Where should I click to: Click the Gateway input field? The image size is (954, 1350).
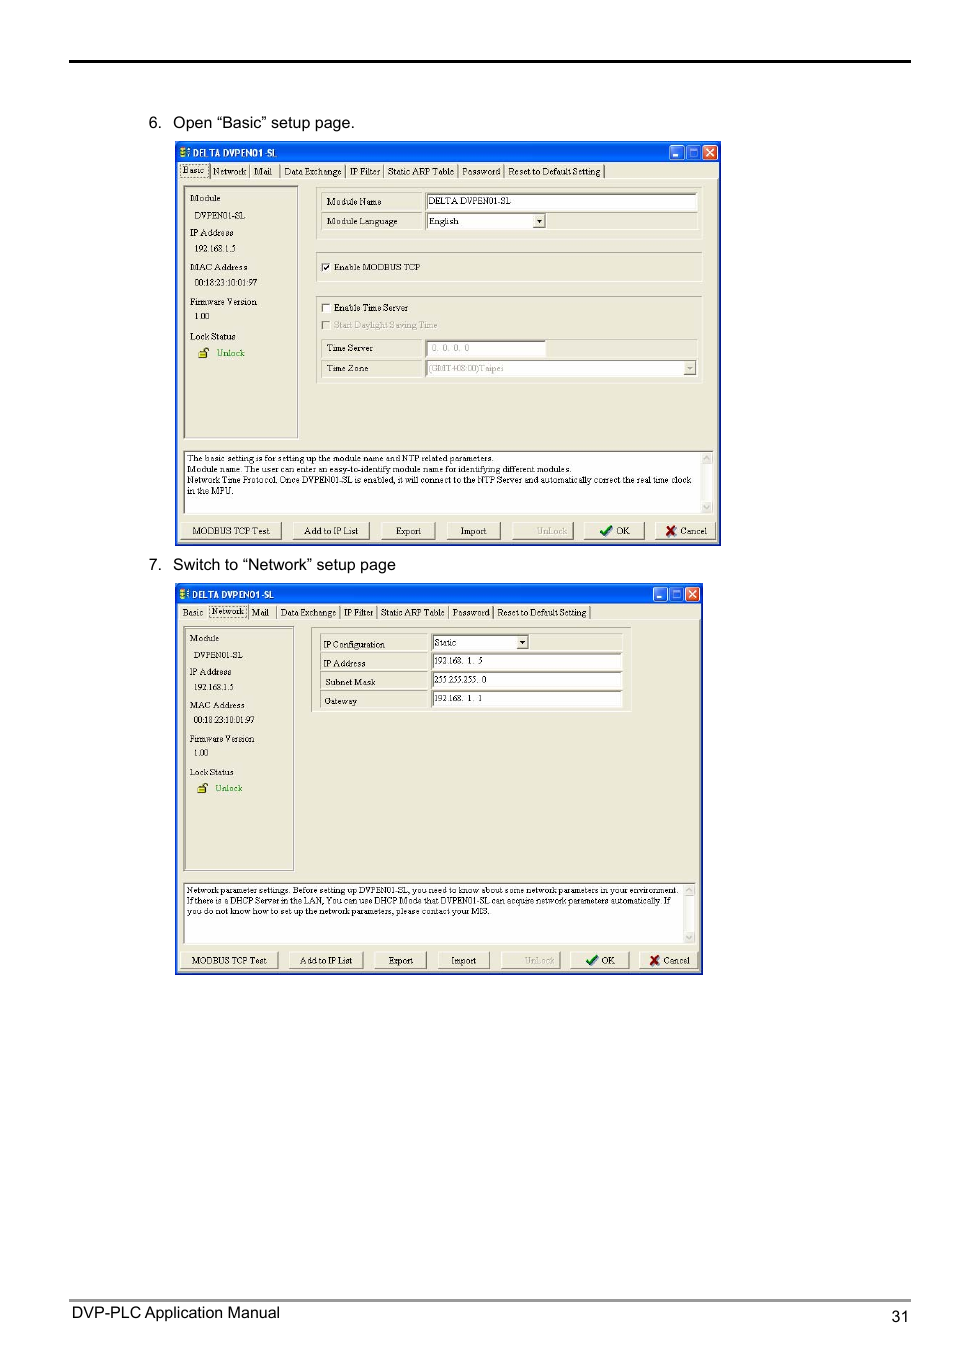(x=527, y=699)
